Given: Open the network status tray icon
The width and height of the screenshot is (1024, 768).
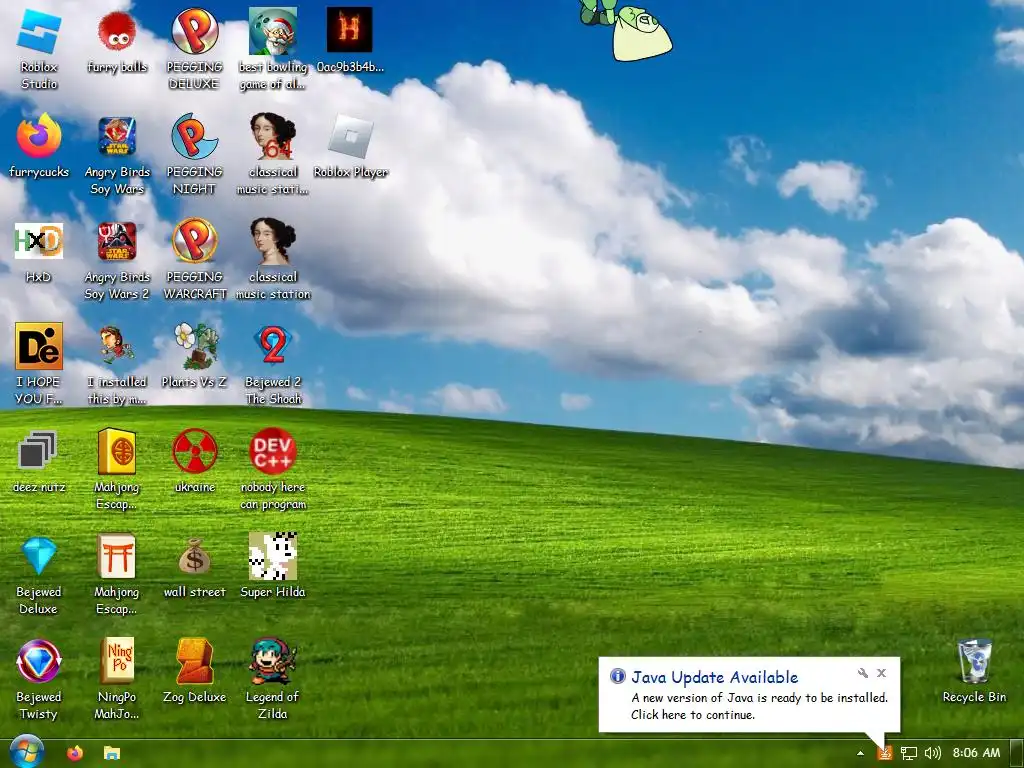Looking at the screenshot, I should tap(908, 753).
